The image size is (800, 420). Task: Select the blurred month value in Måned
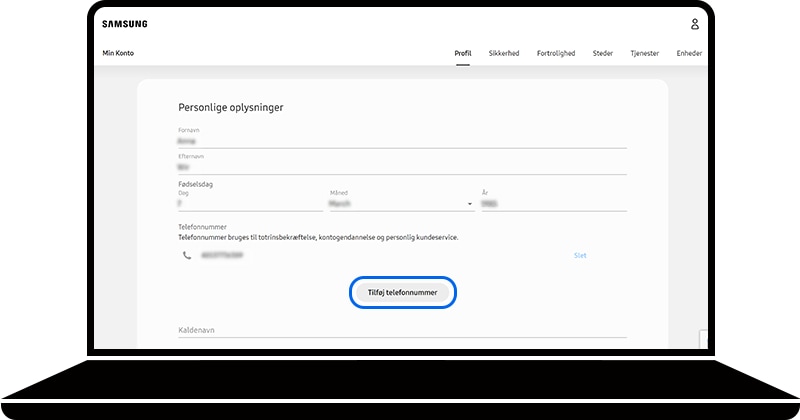(340, 204)
